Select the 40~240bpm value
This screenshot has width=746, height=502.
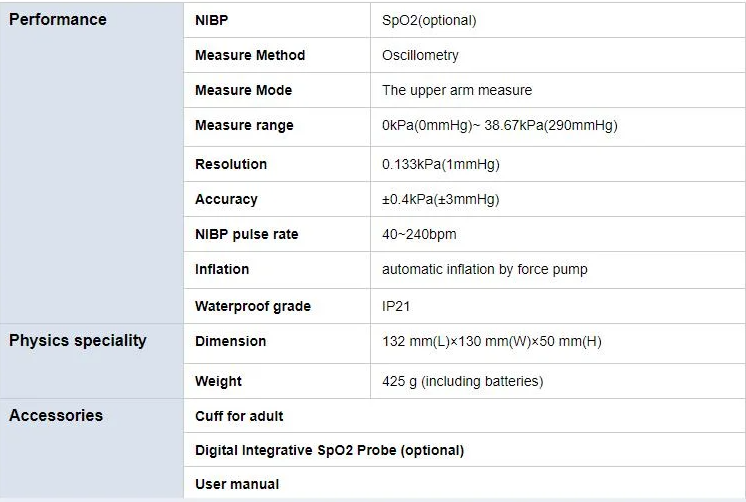419,234
